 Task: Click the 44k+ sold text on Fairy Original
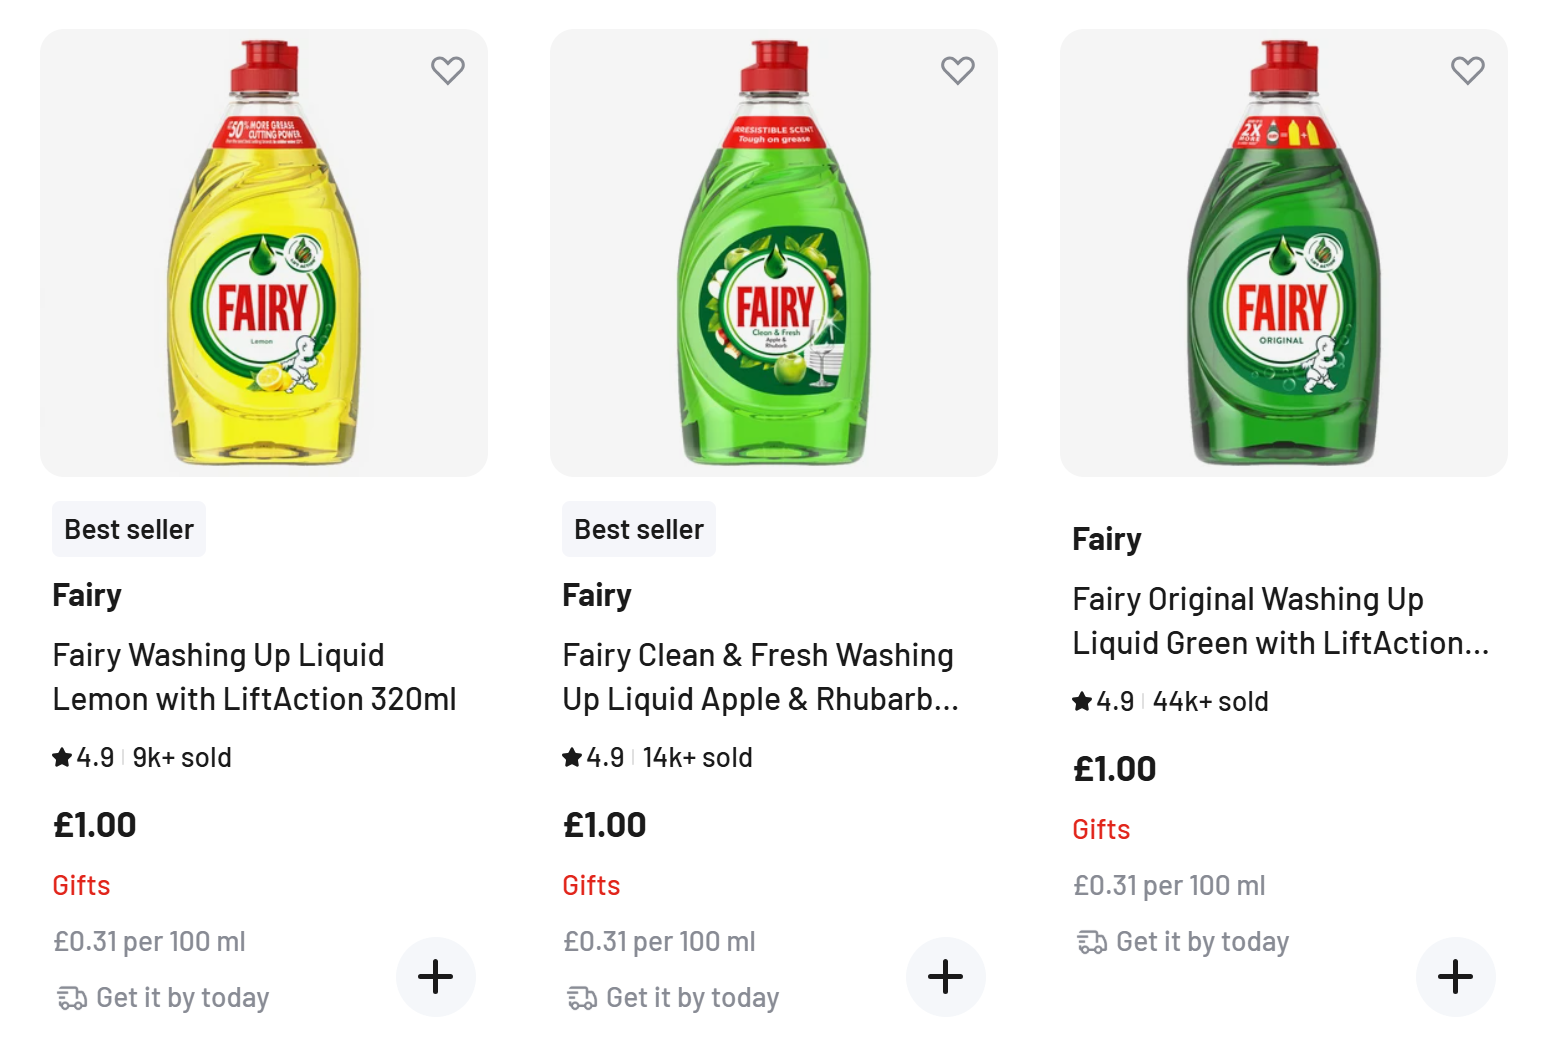(x=1209, y=701)
